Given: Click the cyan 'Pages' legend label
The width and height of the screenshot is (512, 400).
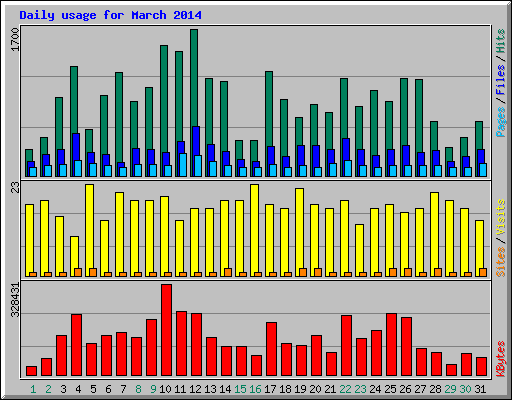Looking at the screenshot, I should (501, 122).
